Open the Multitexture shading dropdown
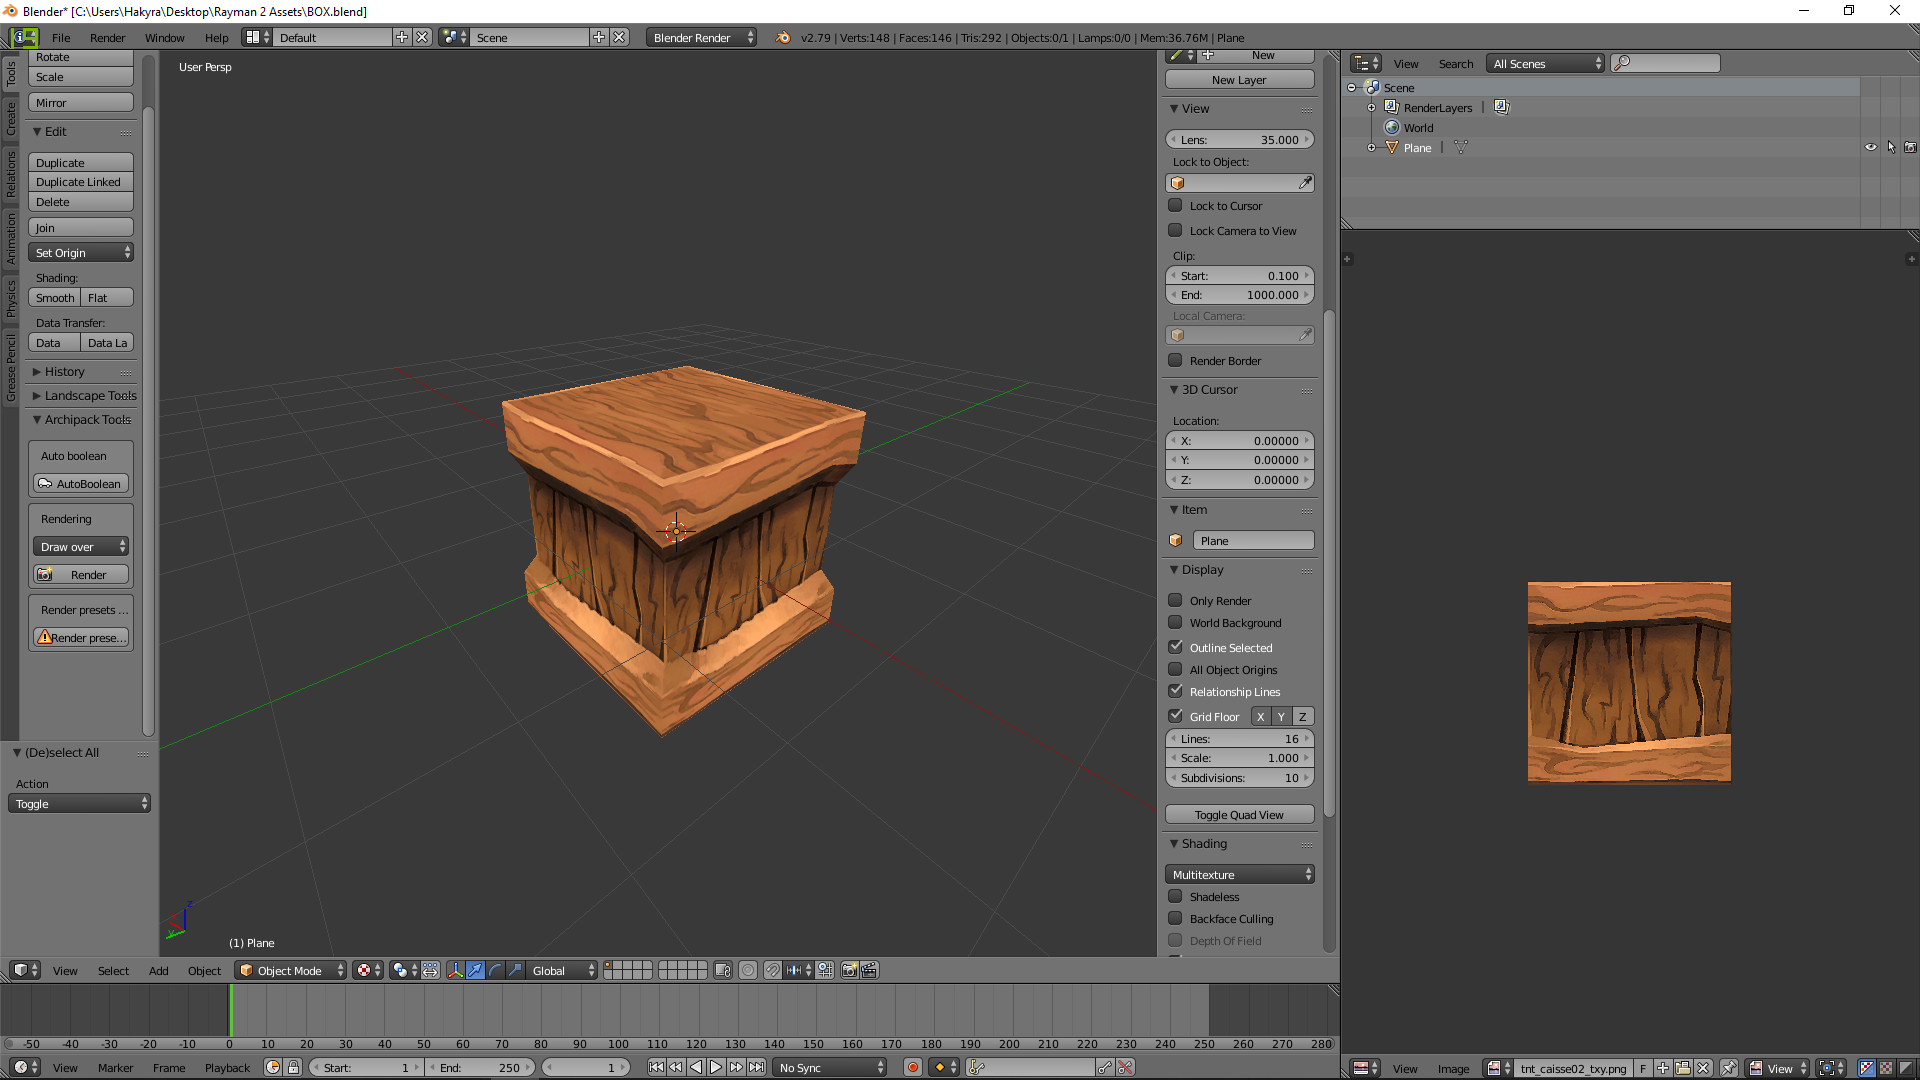The image size is (1920, 1080). [x=1240, y=875]
